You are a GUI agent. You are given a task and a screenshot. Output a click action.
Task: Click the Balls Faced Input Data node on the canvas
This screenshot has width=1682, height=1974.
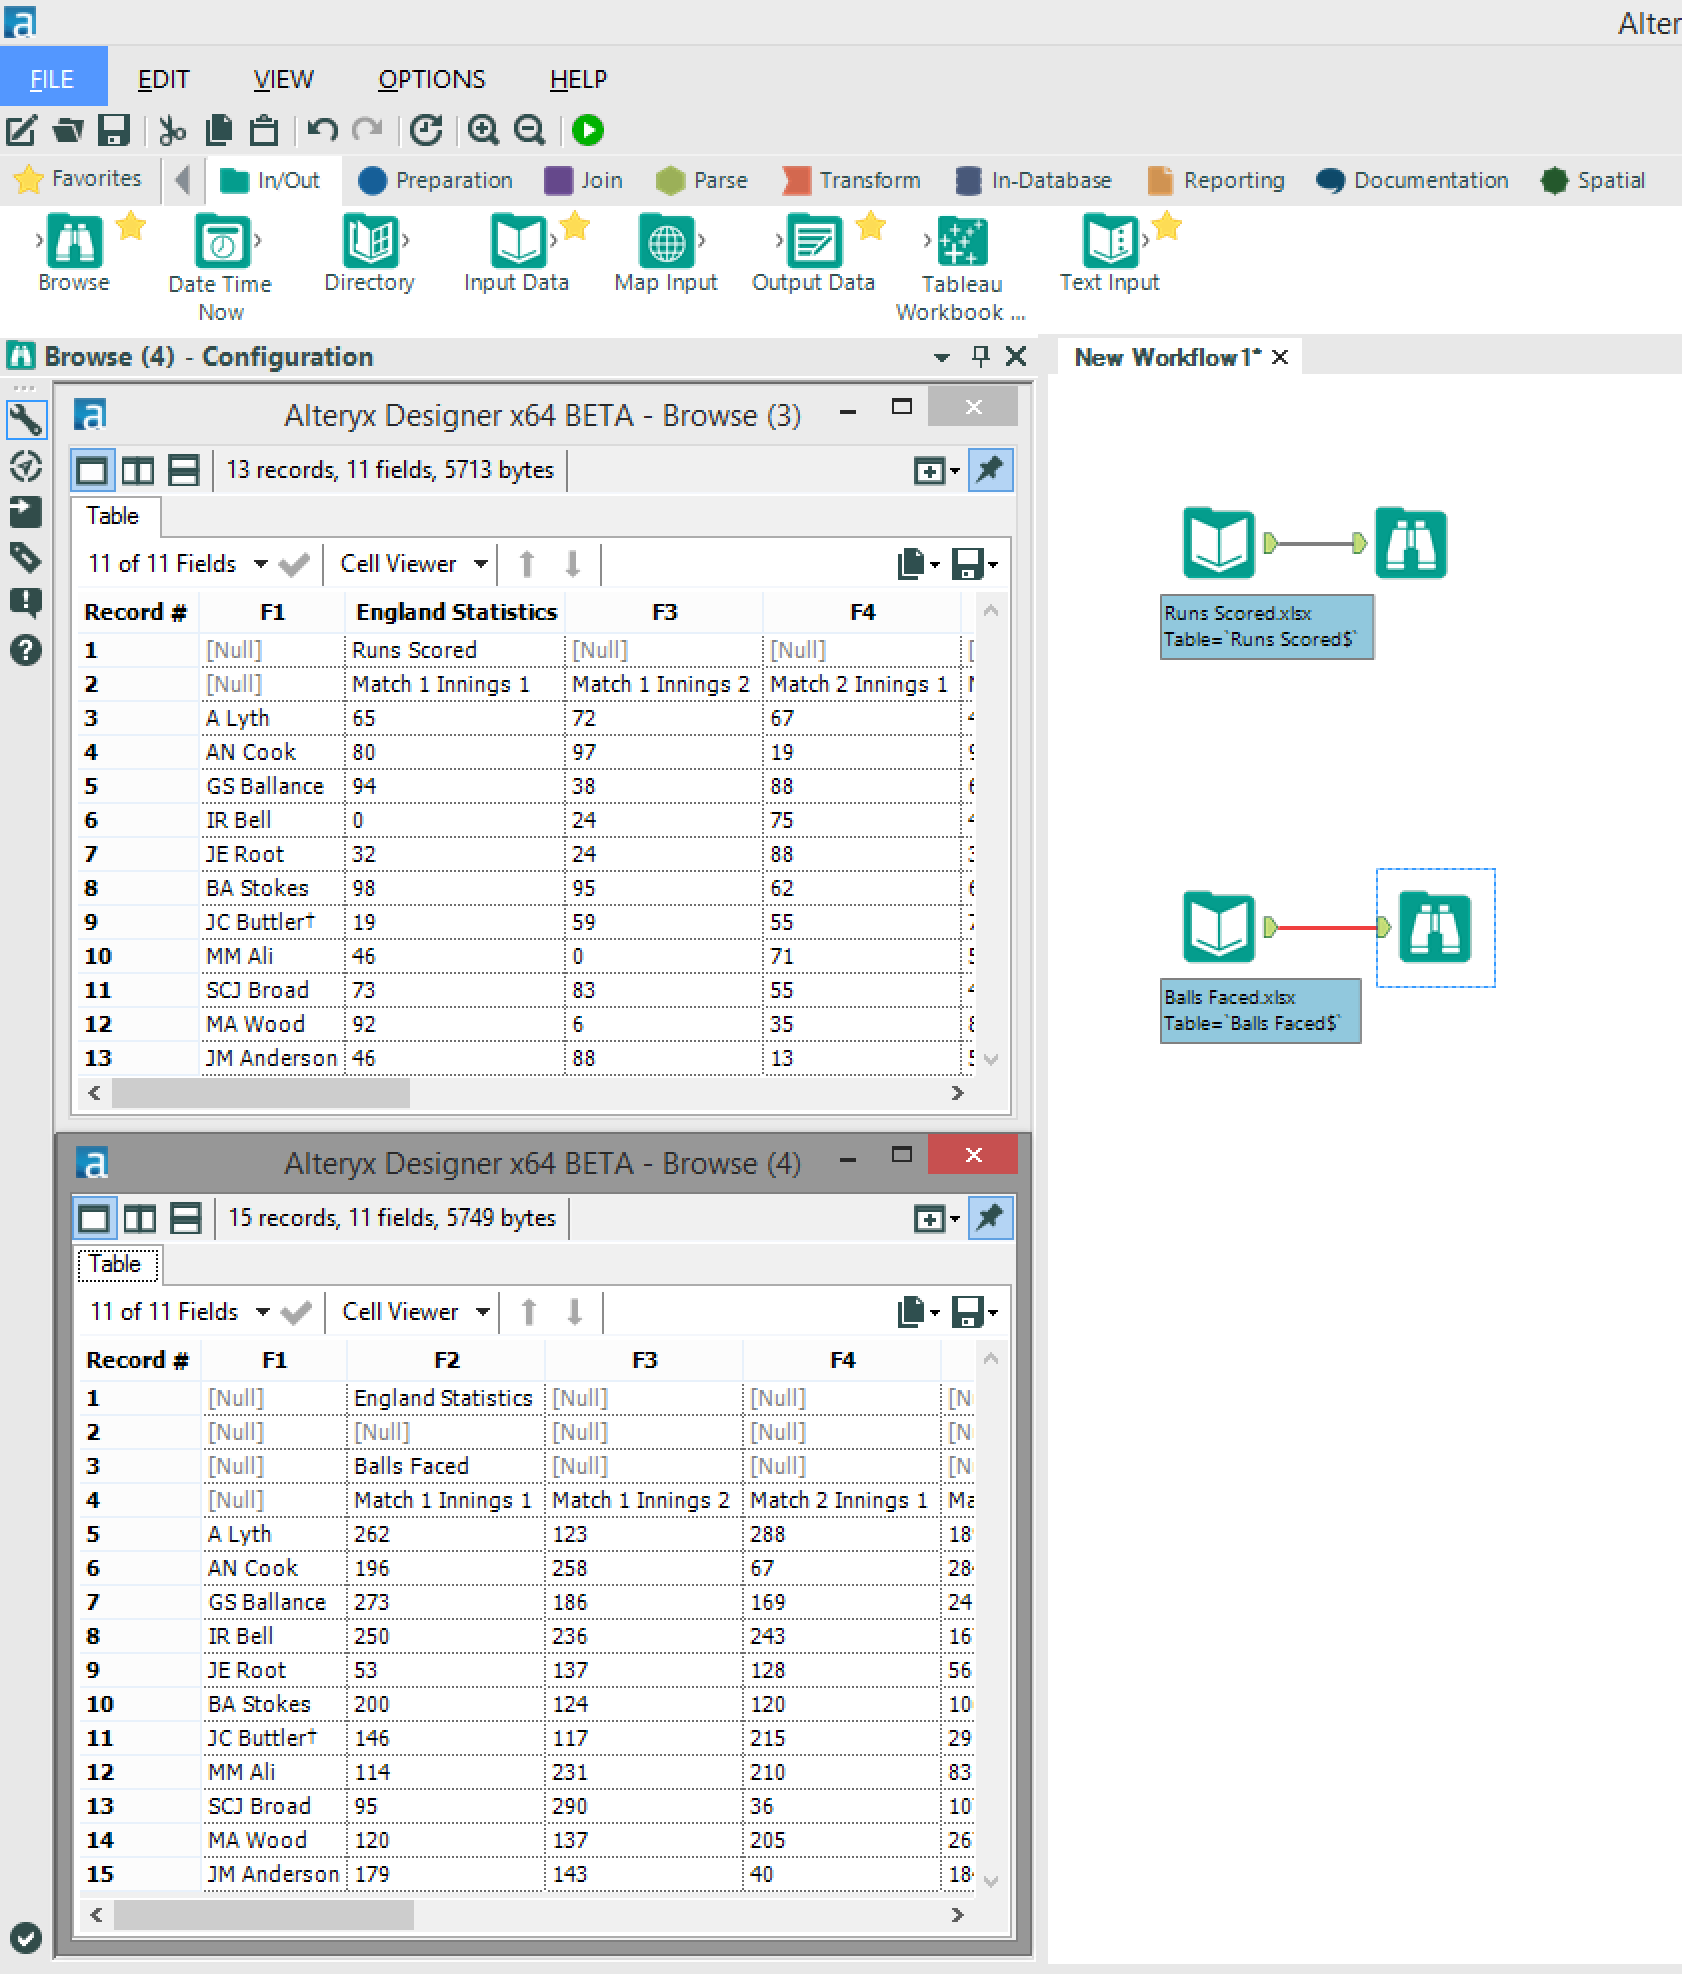pos(1219,927)
